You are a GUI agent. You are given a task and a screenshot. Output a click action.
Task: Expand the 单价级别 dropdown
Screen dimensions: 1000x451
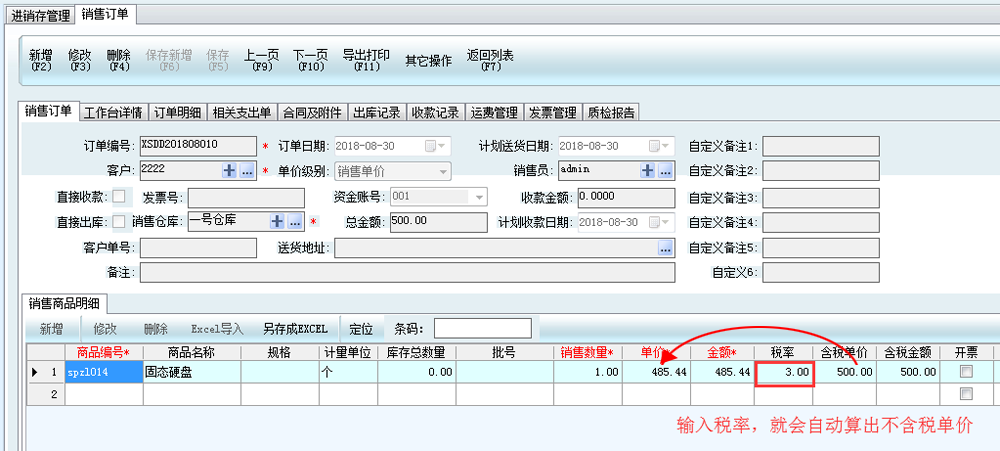coord(443,171)
